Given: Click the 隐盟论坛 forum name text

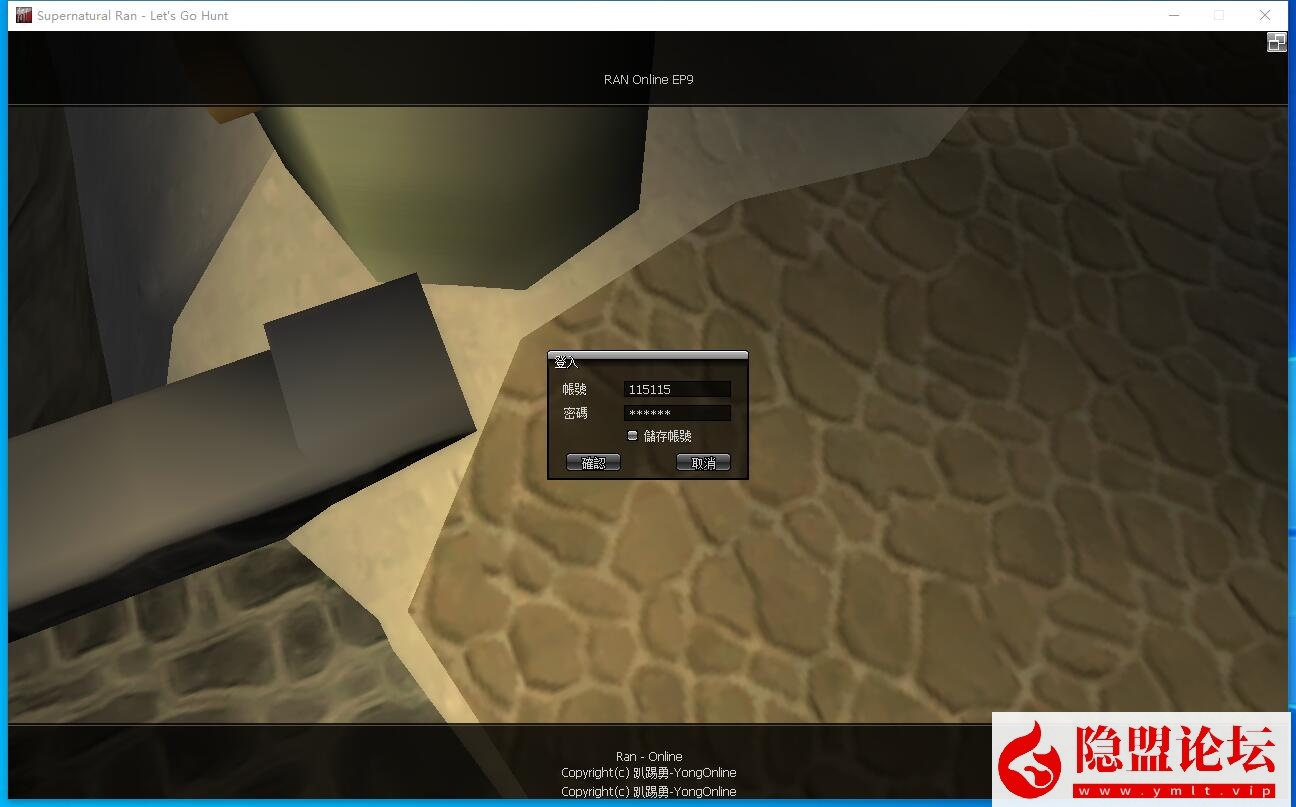Looking at the screenshot, I should tap(1175, 750).
